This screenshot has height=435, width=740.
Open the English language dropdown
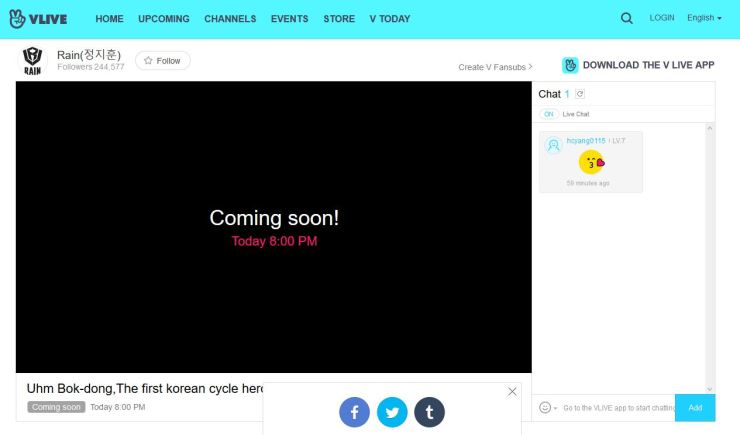point(704,18)
